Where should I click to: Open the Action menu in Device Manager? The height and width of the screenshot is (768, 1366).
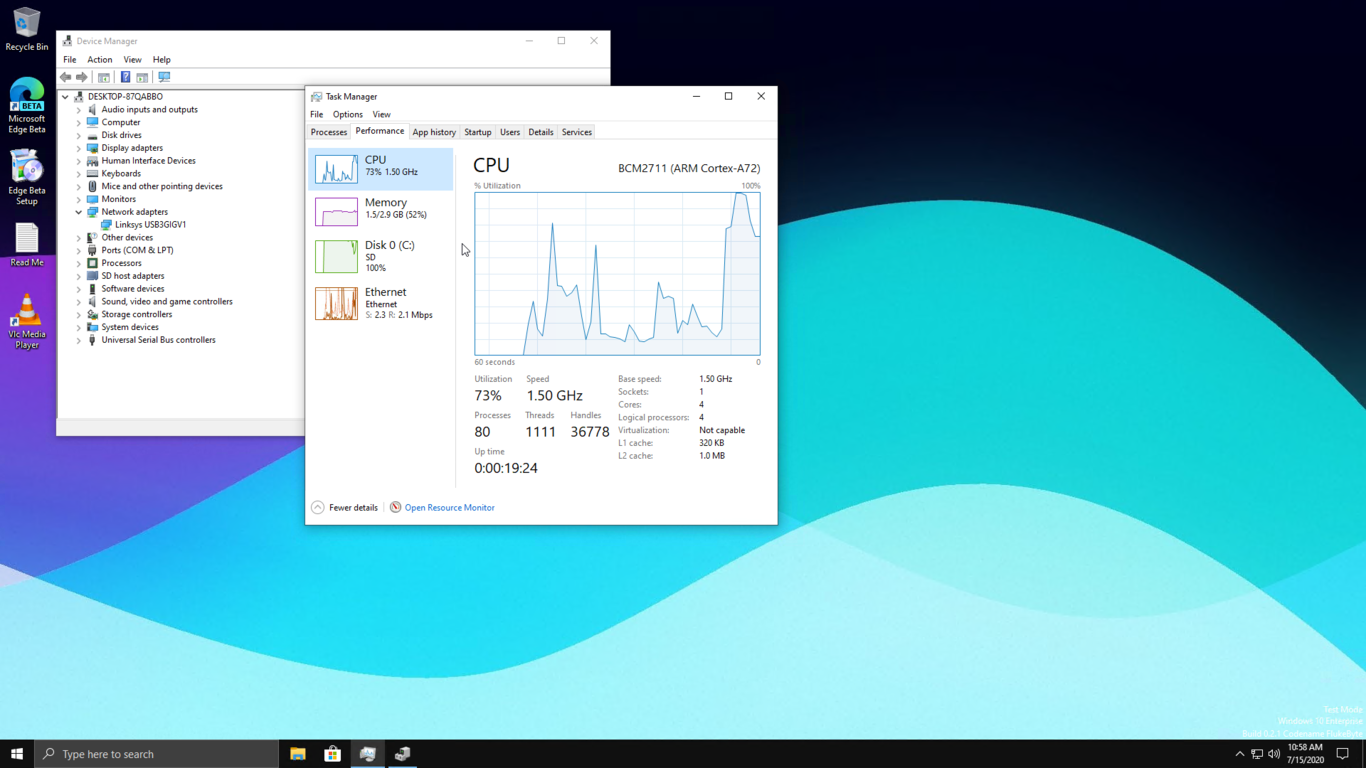click(x=99, y=59)
